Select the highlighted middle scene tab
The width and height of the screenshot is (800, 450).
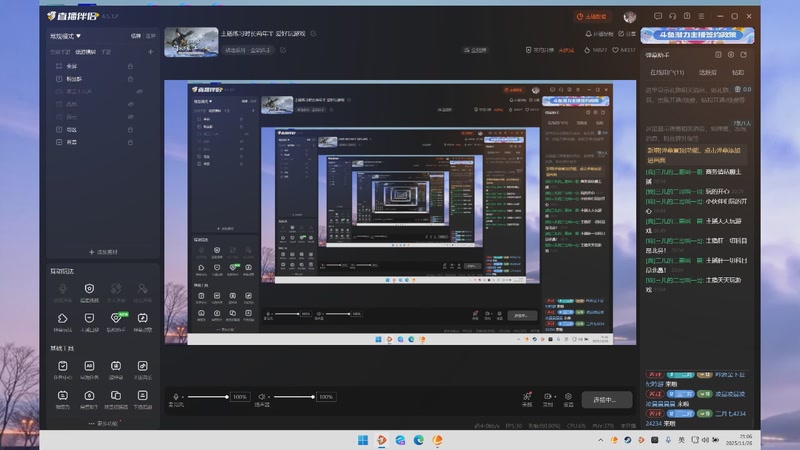tap(86, 52)
